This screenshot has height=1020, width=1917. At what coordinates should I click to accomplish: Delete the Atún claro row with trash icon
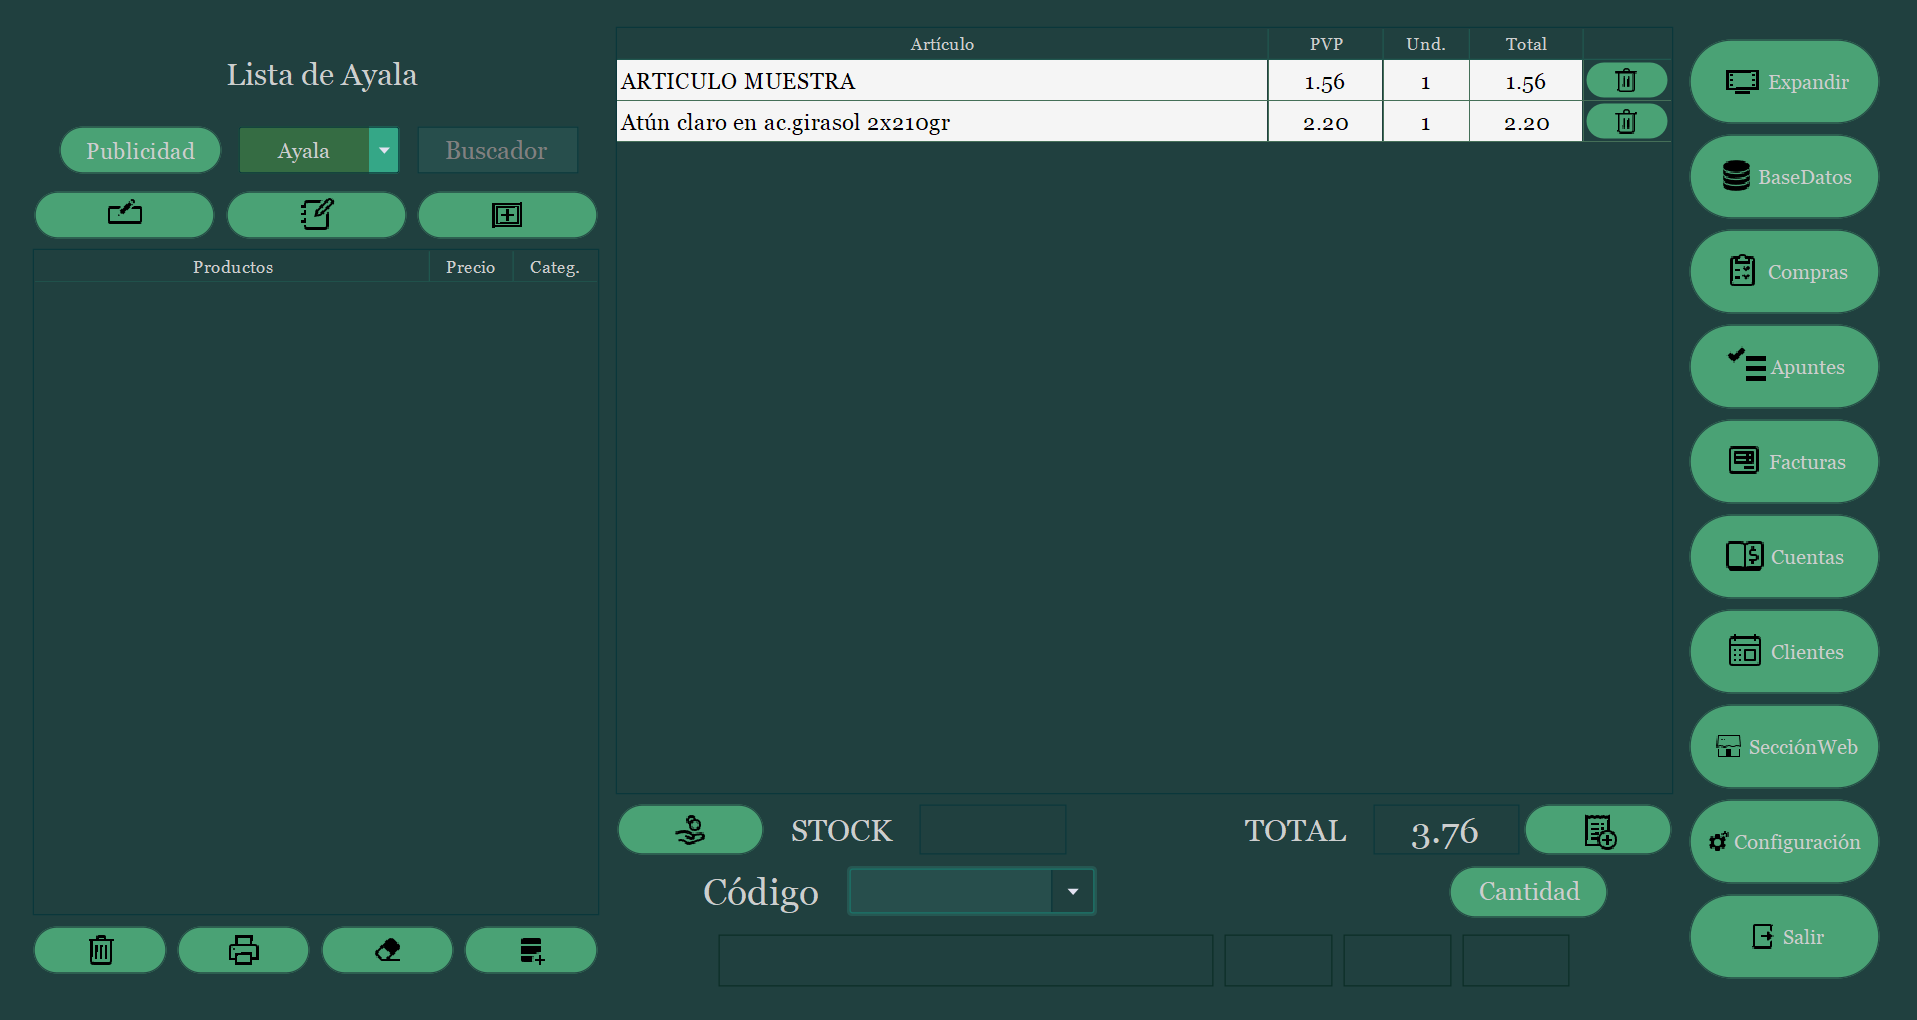[x=1626, y=122]
